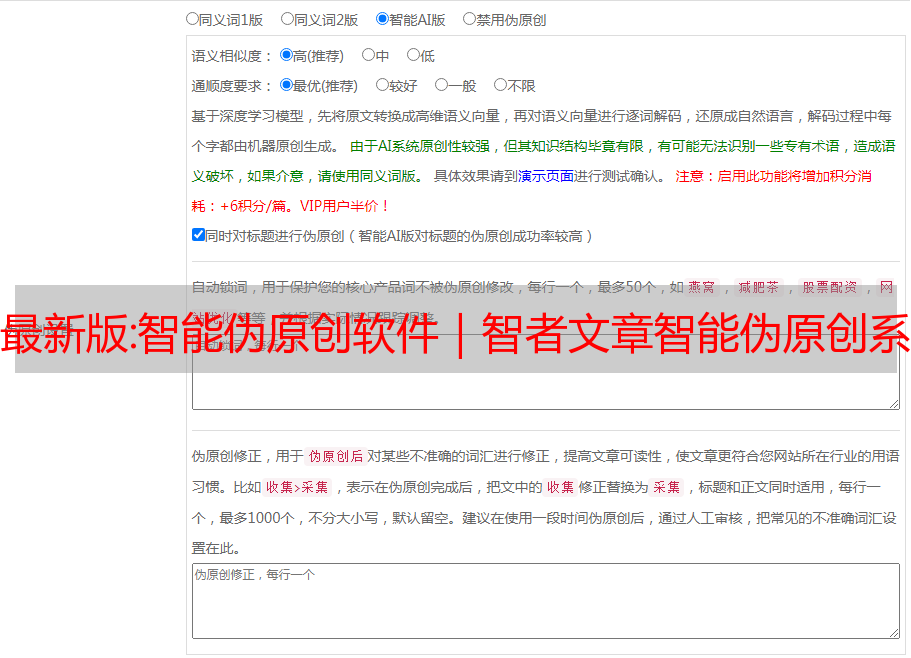Image resolution: width=911 pixels, height=658 pixels.
Task: Select the 智能AI版 radio option
Action: click(382, 19)
